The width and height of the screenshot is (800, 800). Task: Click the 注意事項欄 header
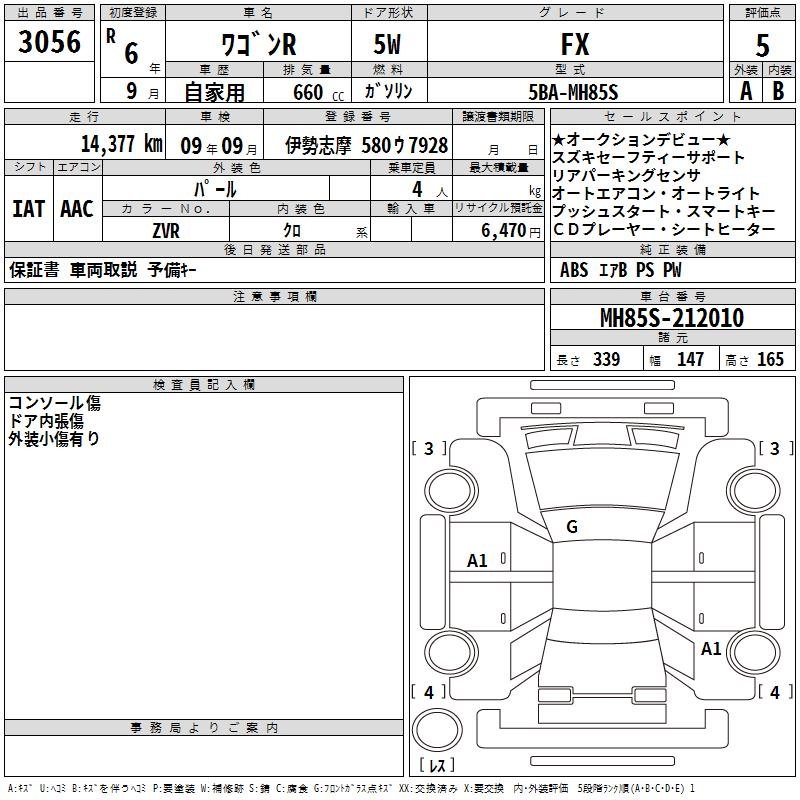(275, 296)
